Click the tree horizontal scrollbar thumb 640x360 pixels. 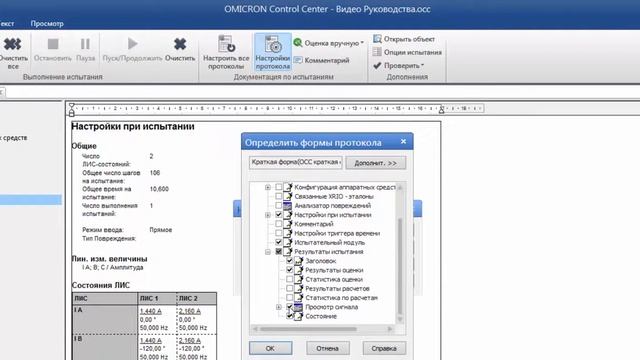coord(308,329)
